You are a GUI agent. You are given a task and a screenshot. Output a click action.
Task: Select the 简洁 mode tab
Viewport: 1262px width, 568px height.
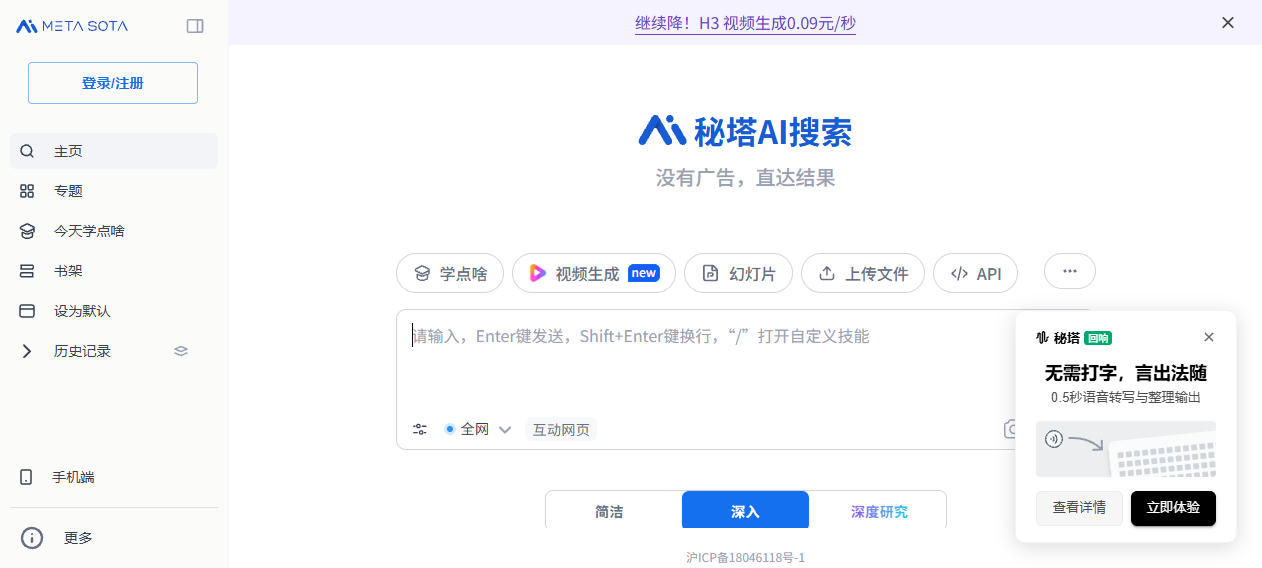[x=609, y=511]
